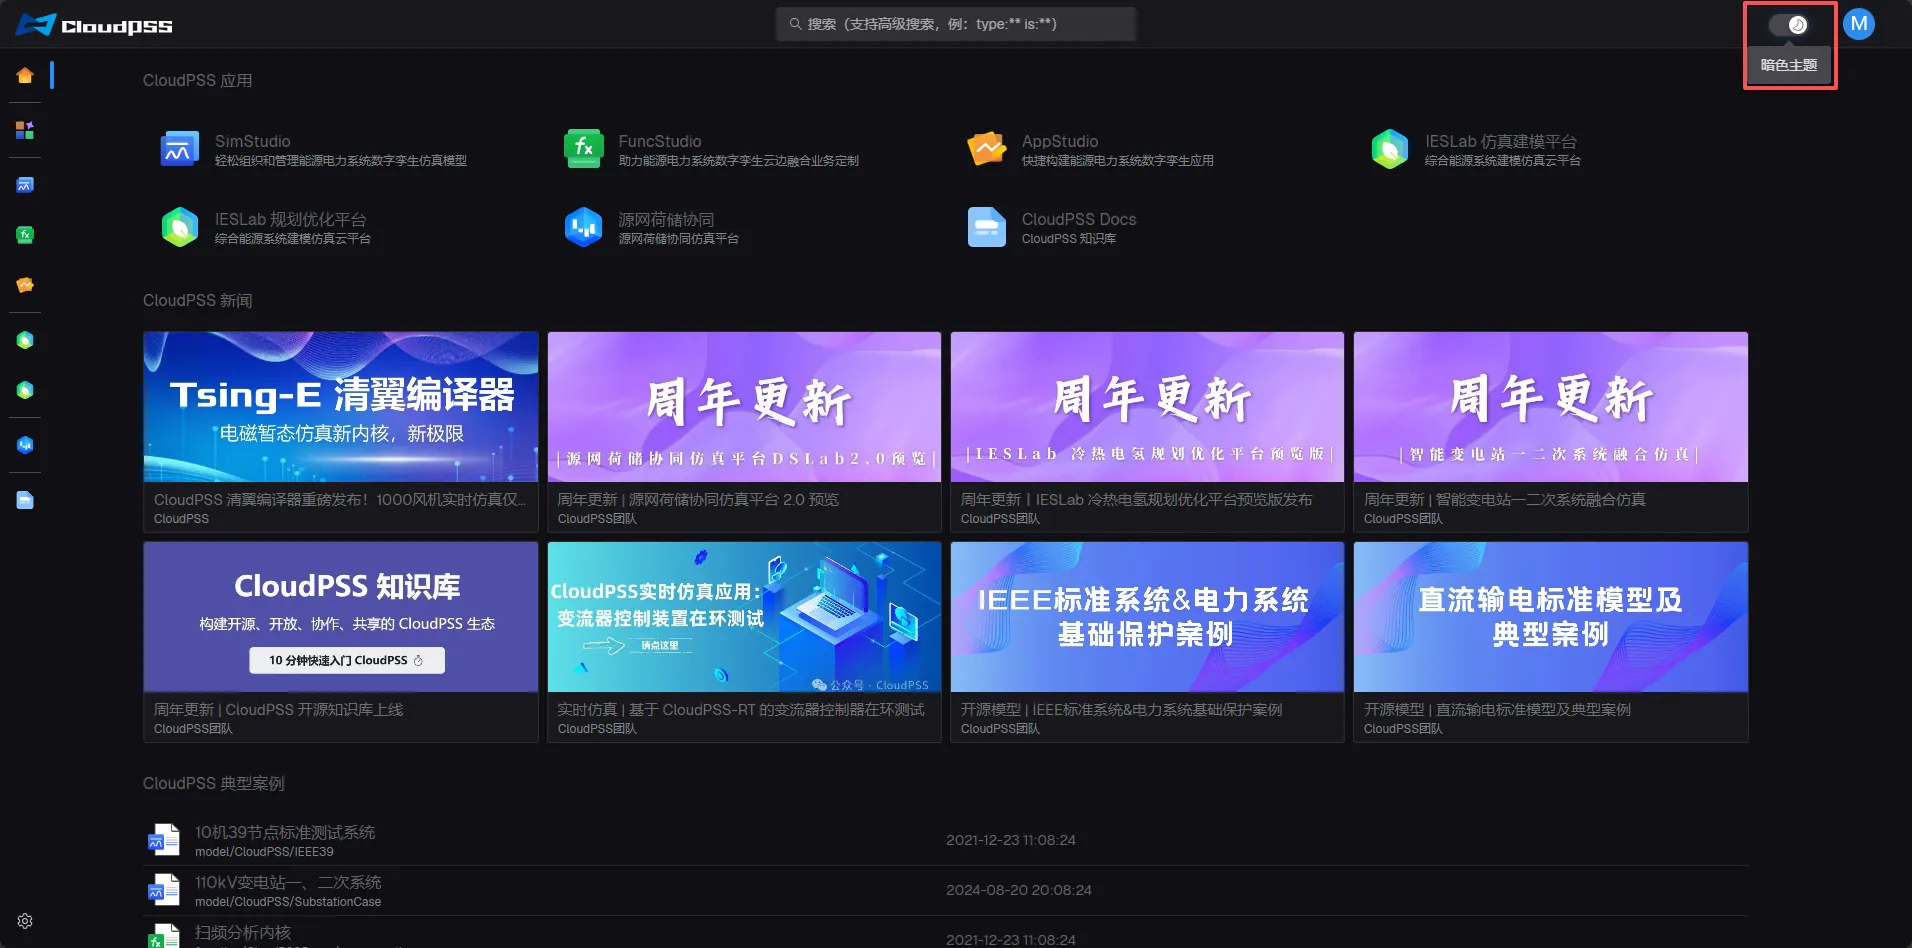The width and height of the screenshot is (1912, 948).
Task: Launch FuncStudio from its green fx icon
Action: [583, 149]
